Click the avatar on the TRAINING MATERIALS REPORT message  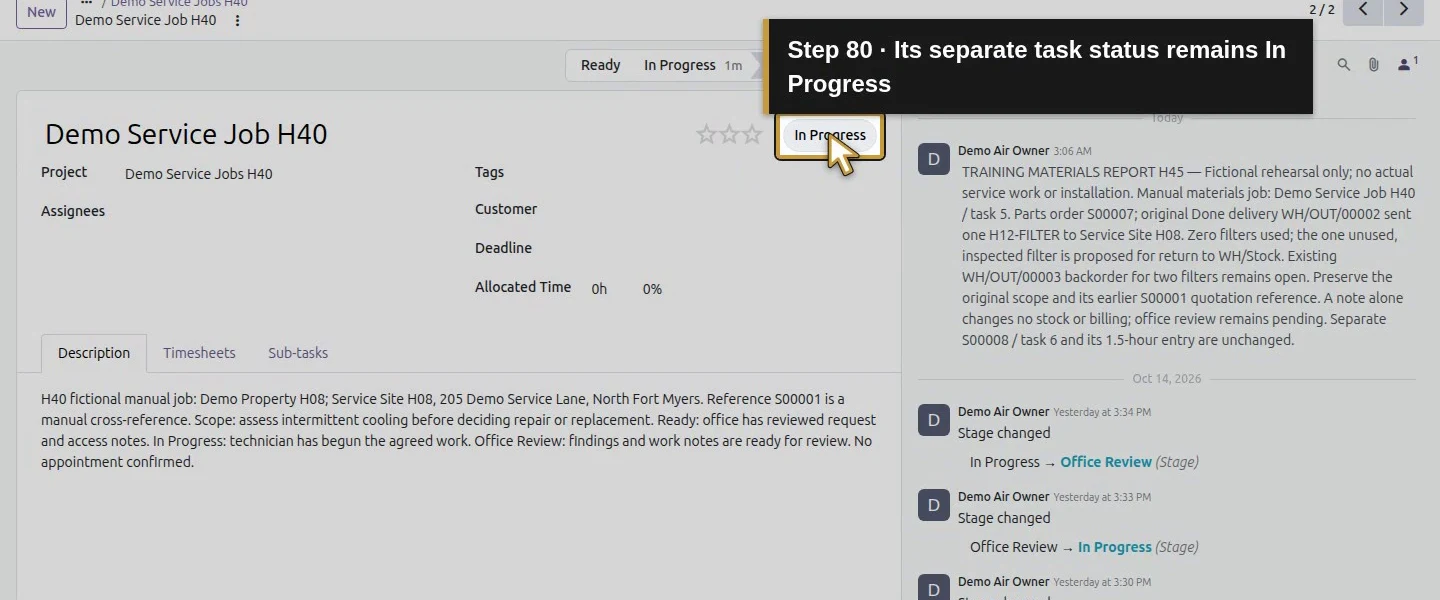pos(934,159)
